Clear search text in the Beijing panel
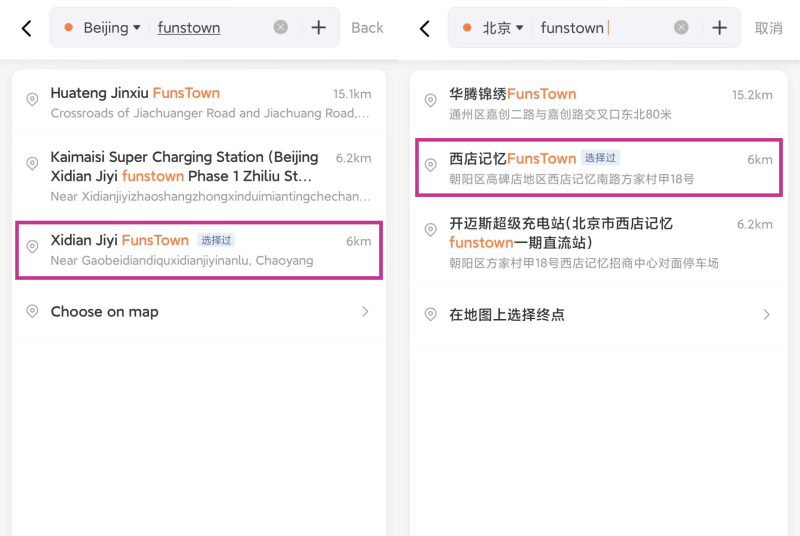This screenshot has height=536, width=800. point(281,27)
